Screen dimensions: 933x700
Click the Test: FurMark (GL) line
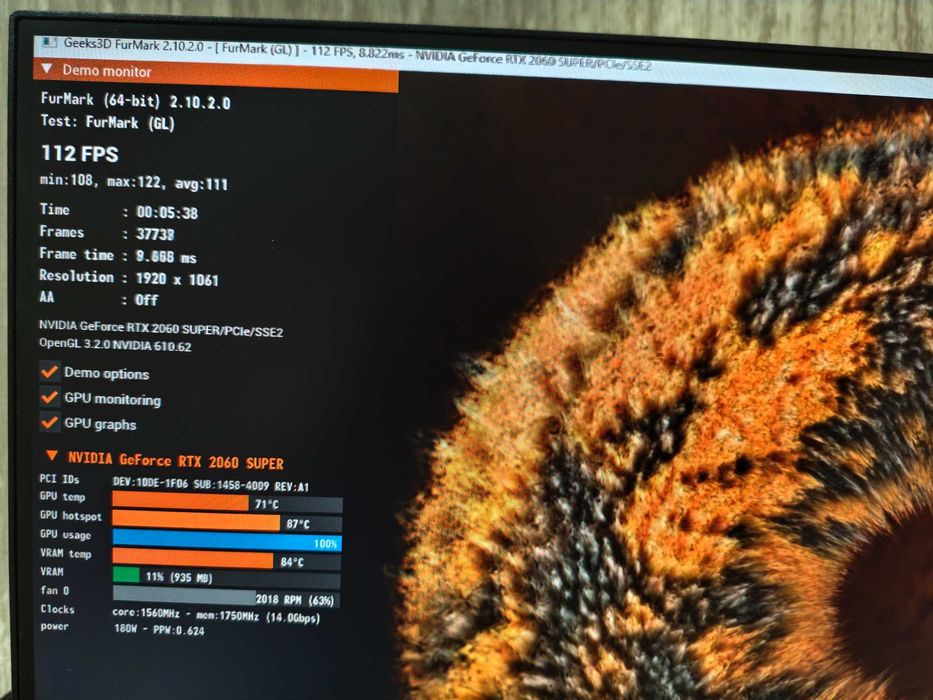108,122
